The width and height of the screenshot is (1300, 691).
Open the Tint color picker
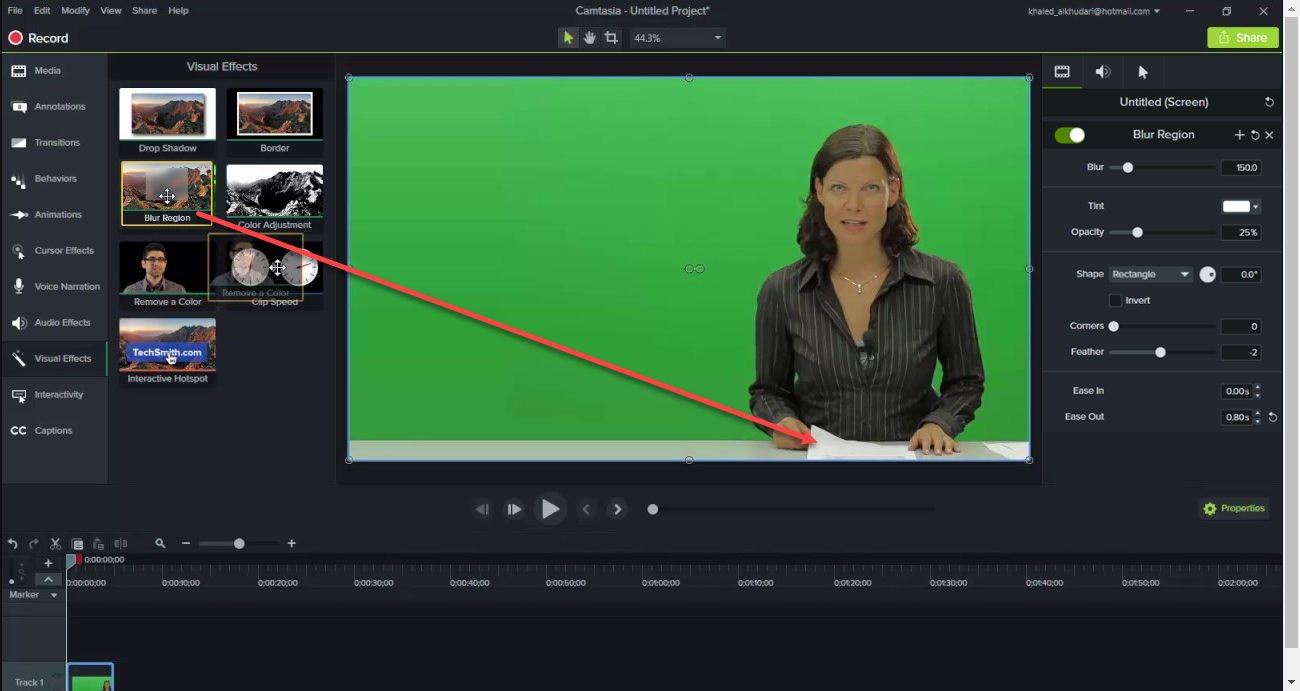pyautogui.click(x=1241, y=207)
